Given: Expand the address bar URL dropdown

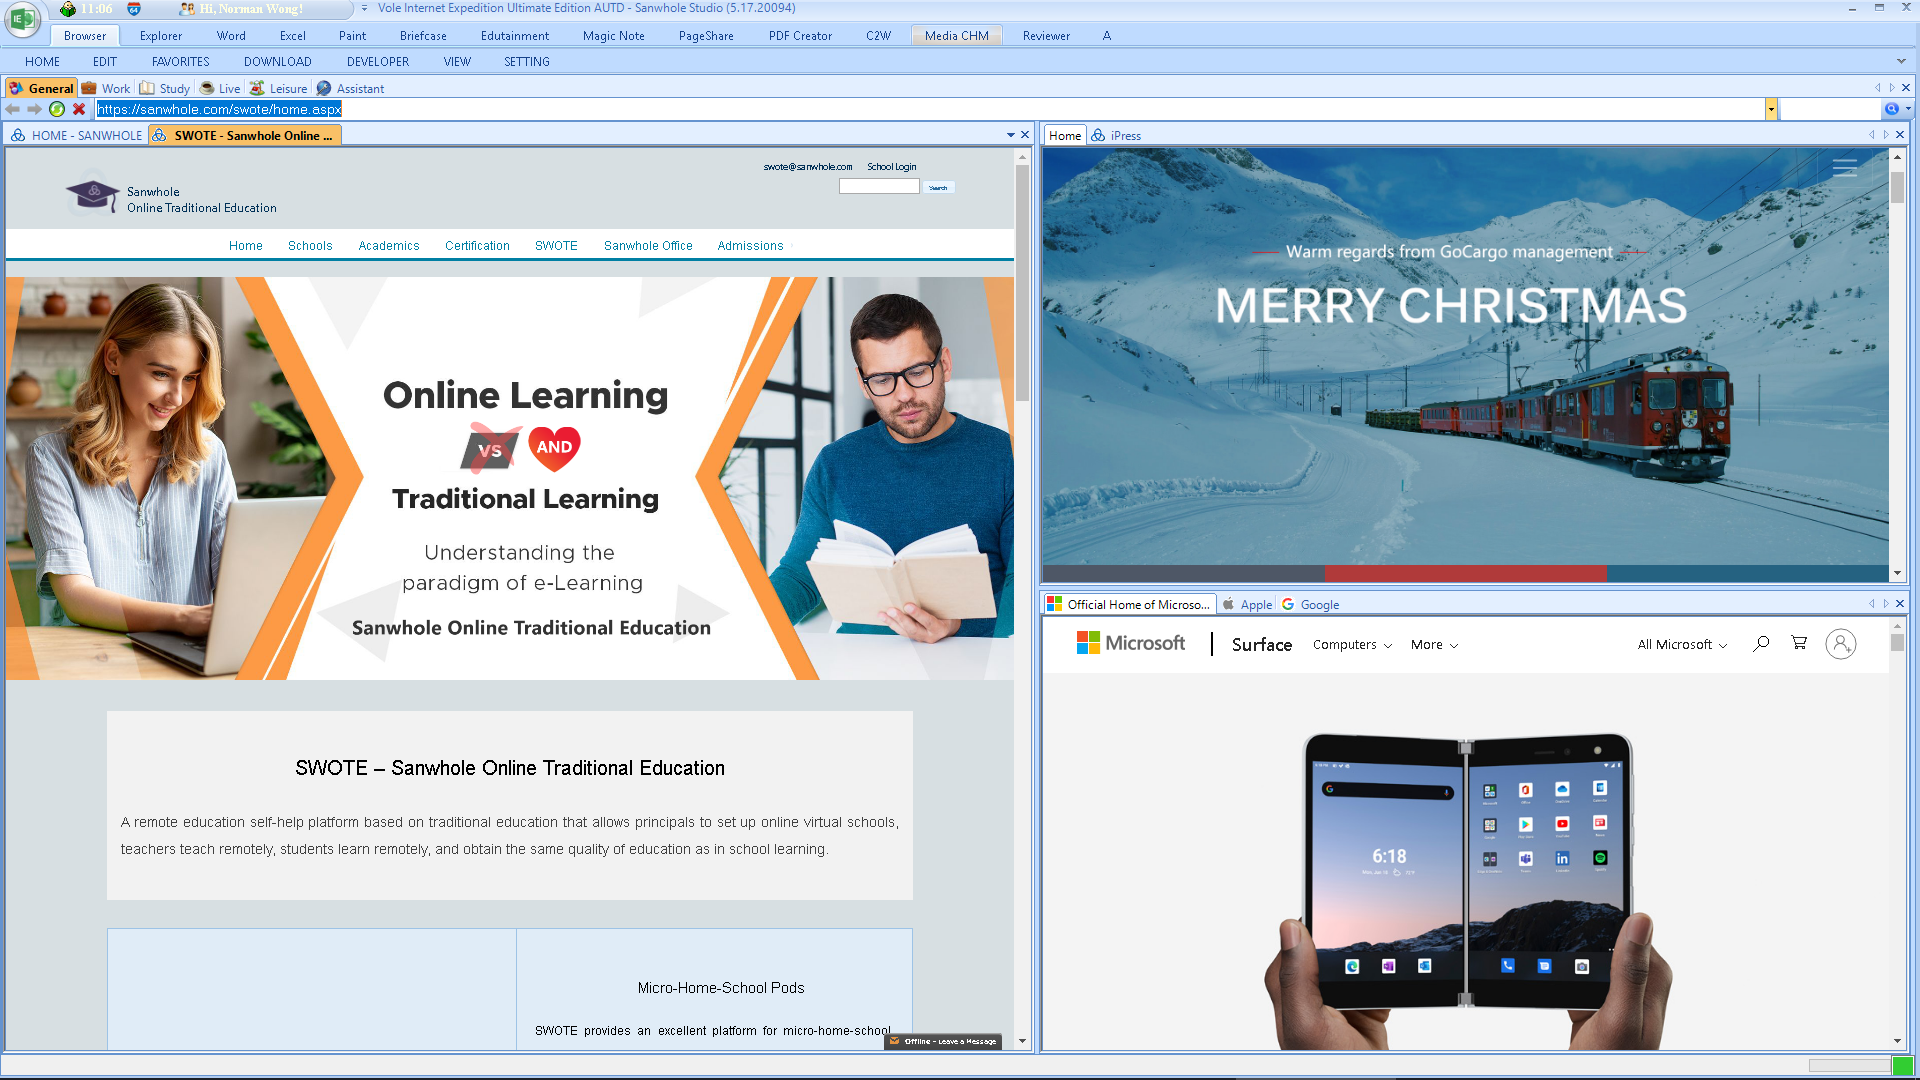Looking at the screenshot, I should click(x=1771, y=109).
